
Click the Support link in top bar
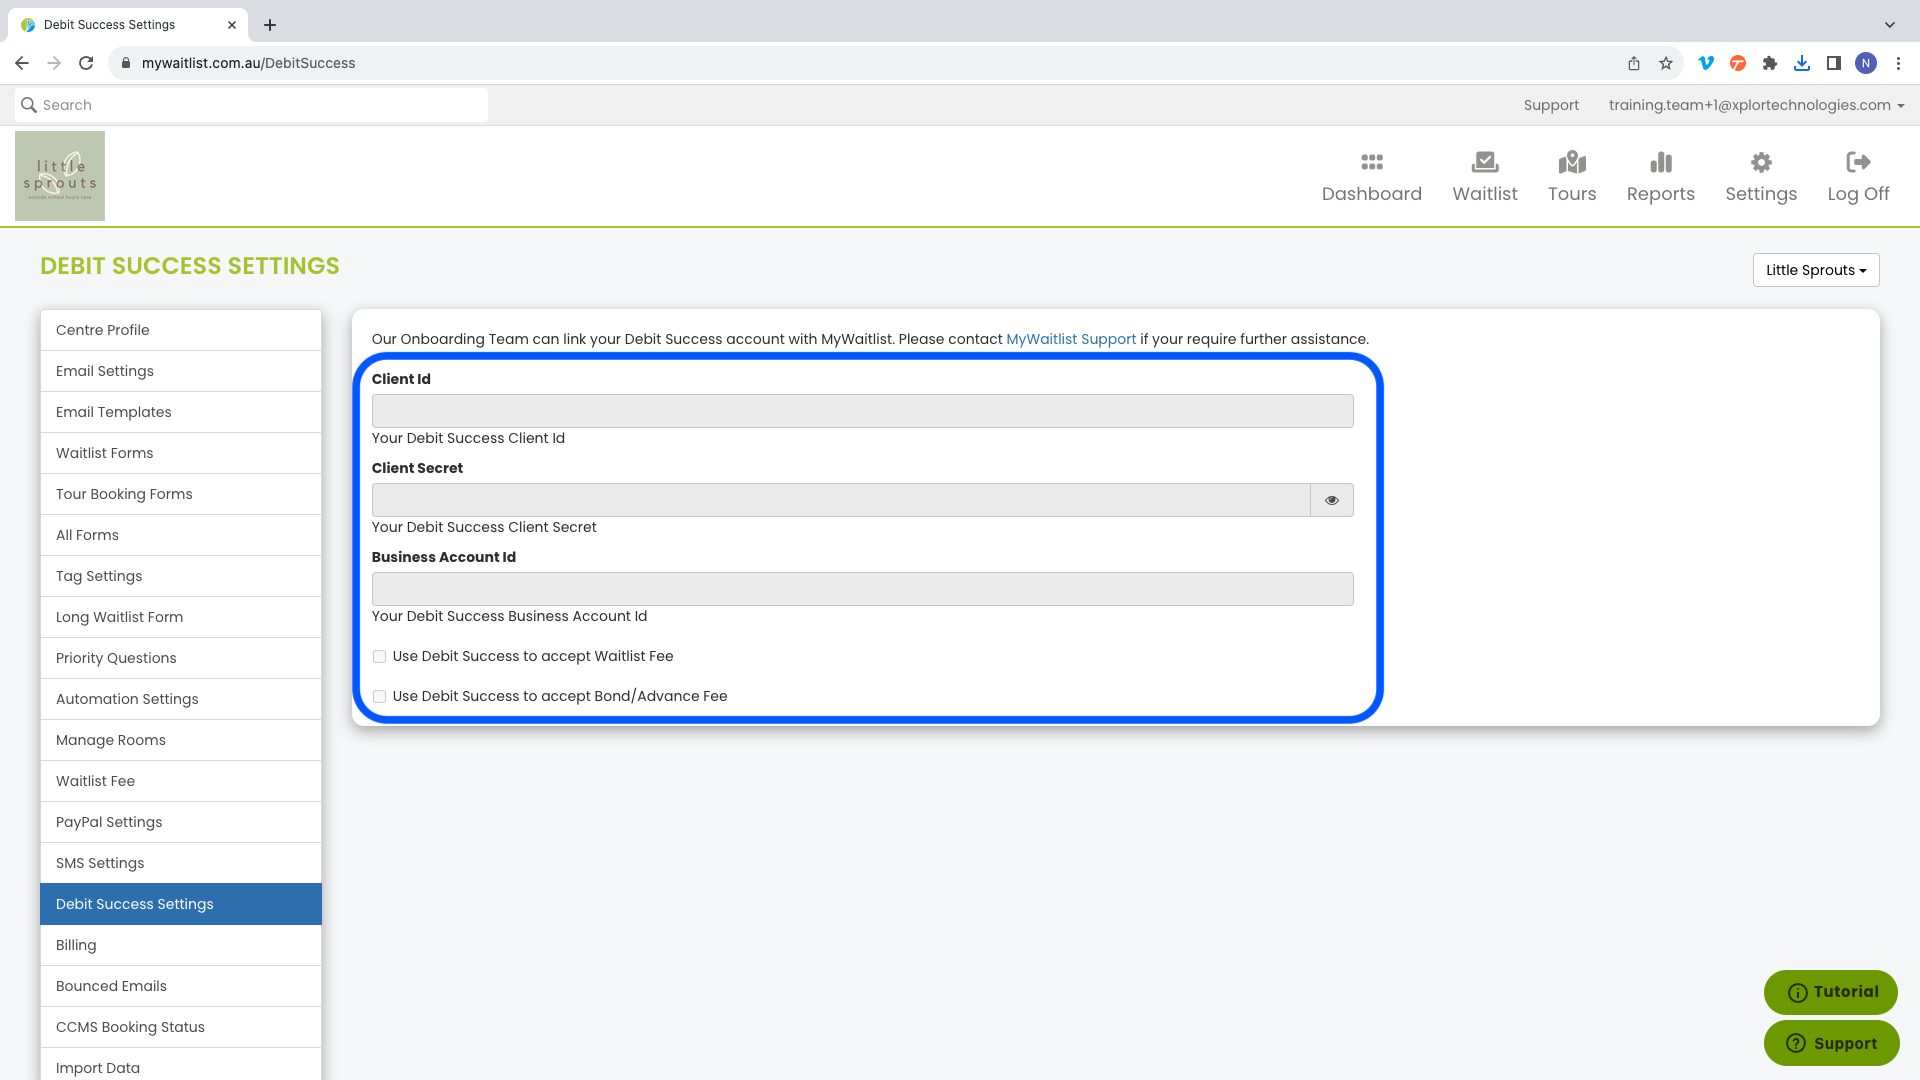point(1551,105)
